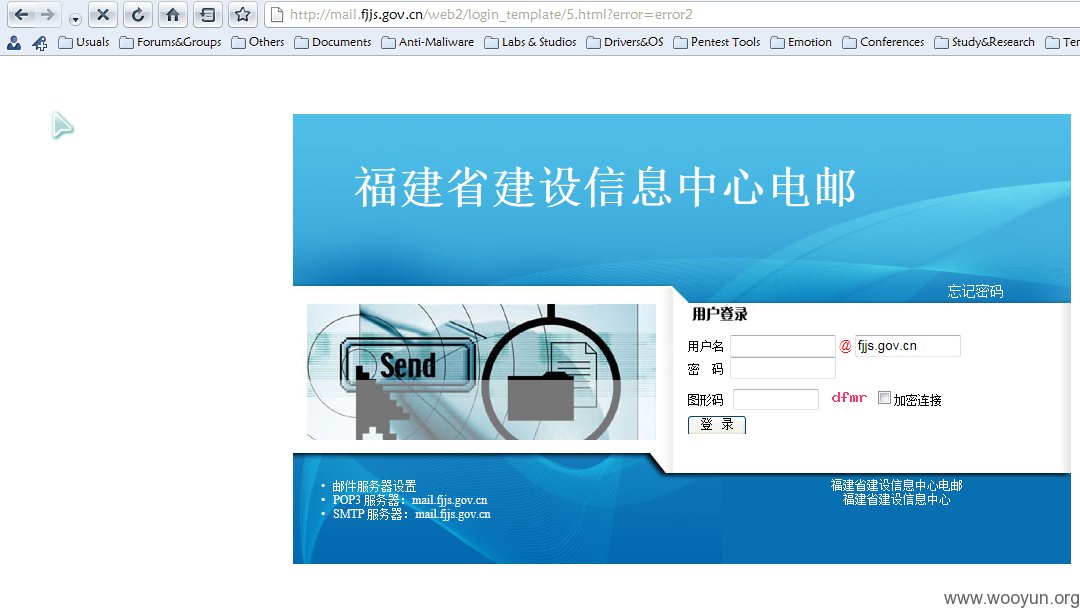1080x608 pixels.
Task: Click the 忘记密码 forgot password link
Action: [975, 291]
